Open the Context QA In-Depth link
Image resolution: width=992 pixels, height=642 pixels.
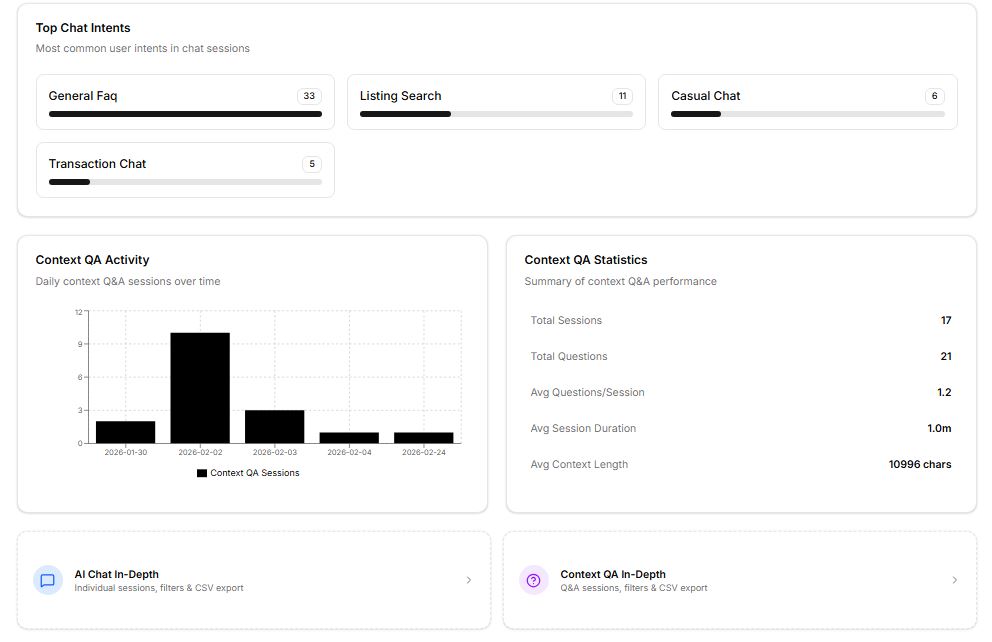pyautogui.click(x=612, y=574)
